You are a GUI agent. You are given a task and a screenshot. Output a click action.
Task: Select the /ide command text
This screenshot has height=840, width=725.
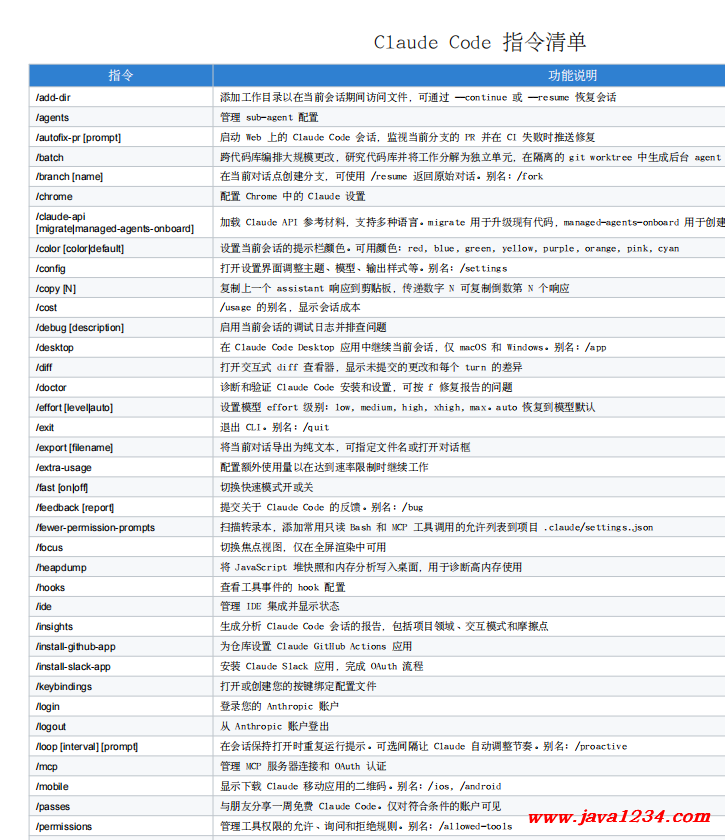pos(43,607)
